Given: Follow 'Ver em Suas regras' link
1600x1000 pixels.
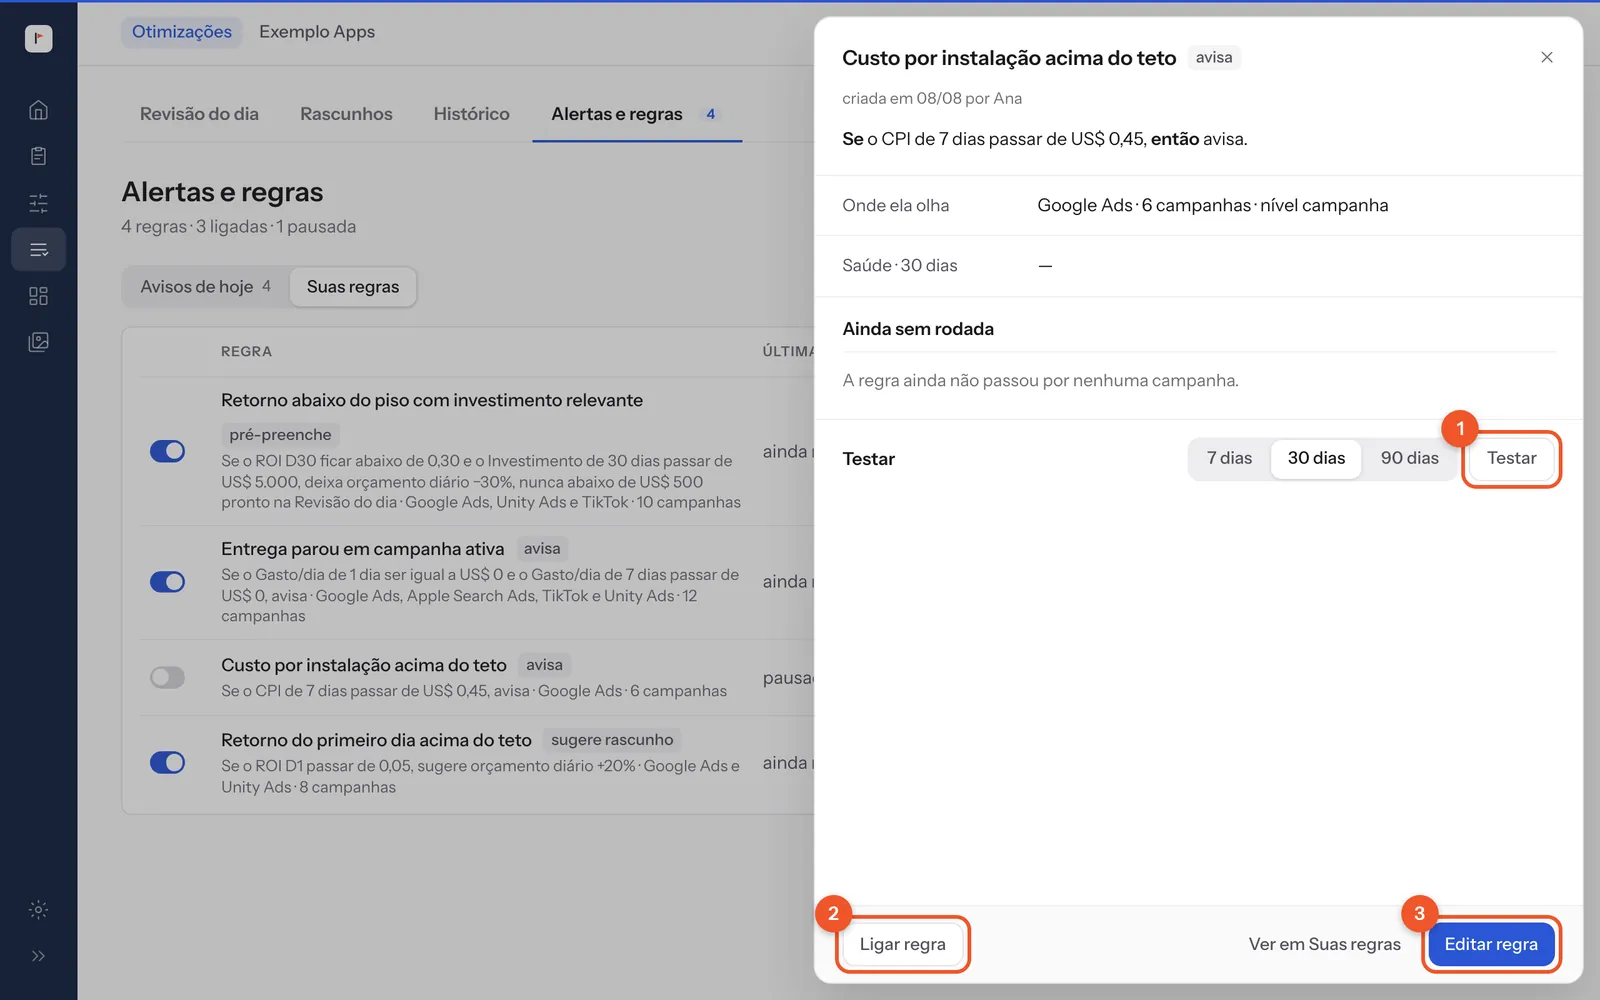Looking at the screenshot, I should [1324, 944].
